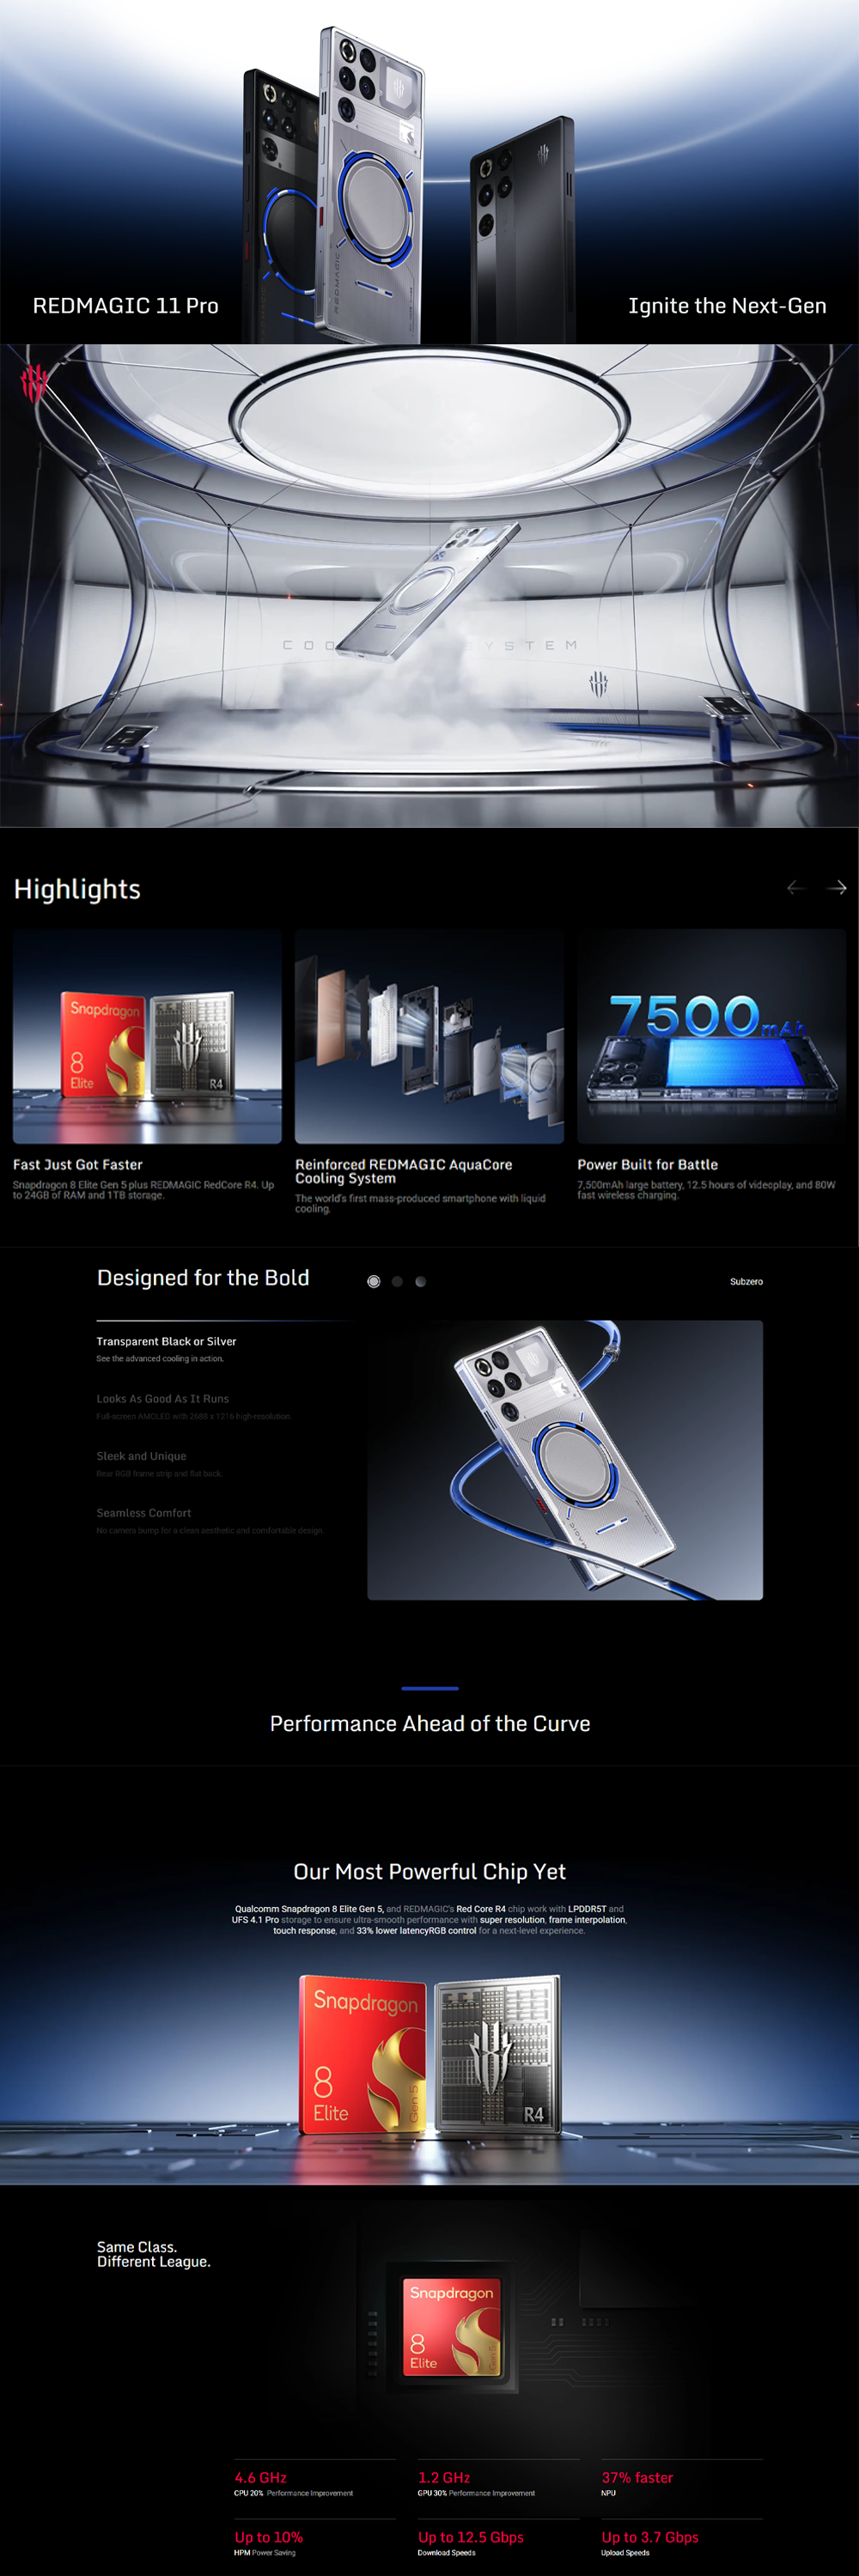The height and width of the screenshot is (2576, 859).
Task: Click the exploded phone cooling layers image
Action: [429, 1036]
